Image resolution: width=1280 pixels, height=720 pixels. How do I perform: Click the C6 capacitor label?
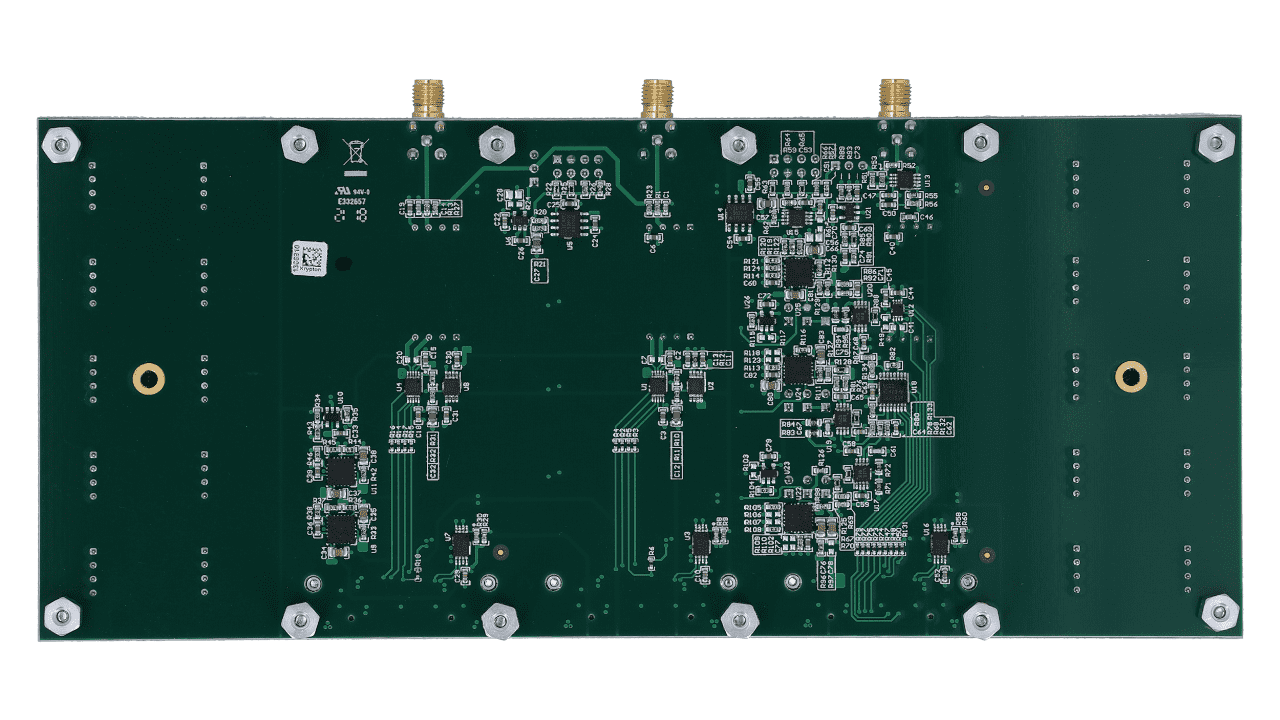(653, 247)
